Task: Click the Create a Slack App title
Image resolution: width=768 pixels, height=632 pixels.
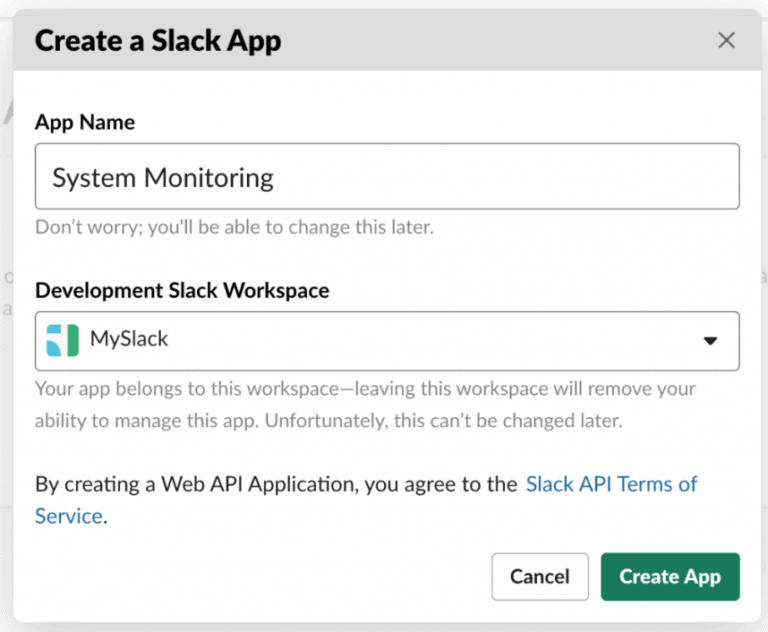Action: (158, 41)
